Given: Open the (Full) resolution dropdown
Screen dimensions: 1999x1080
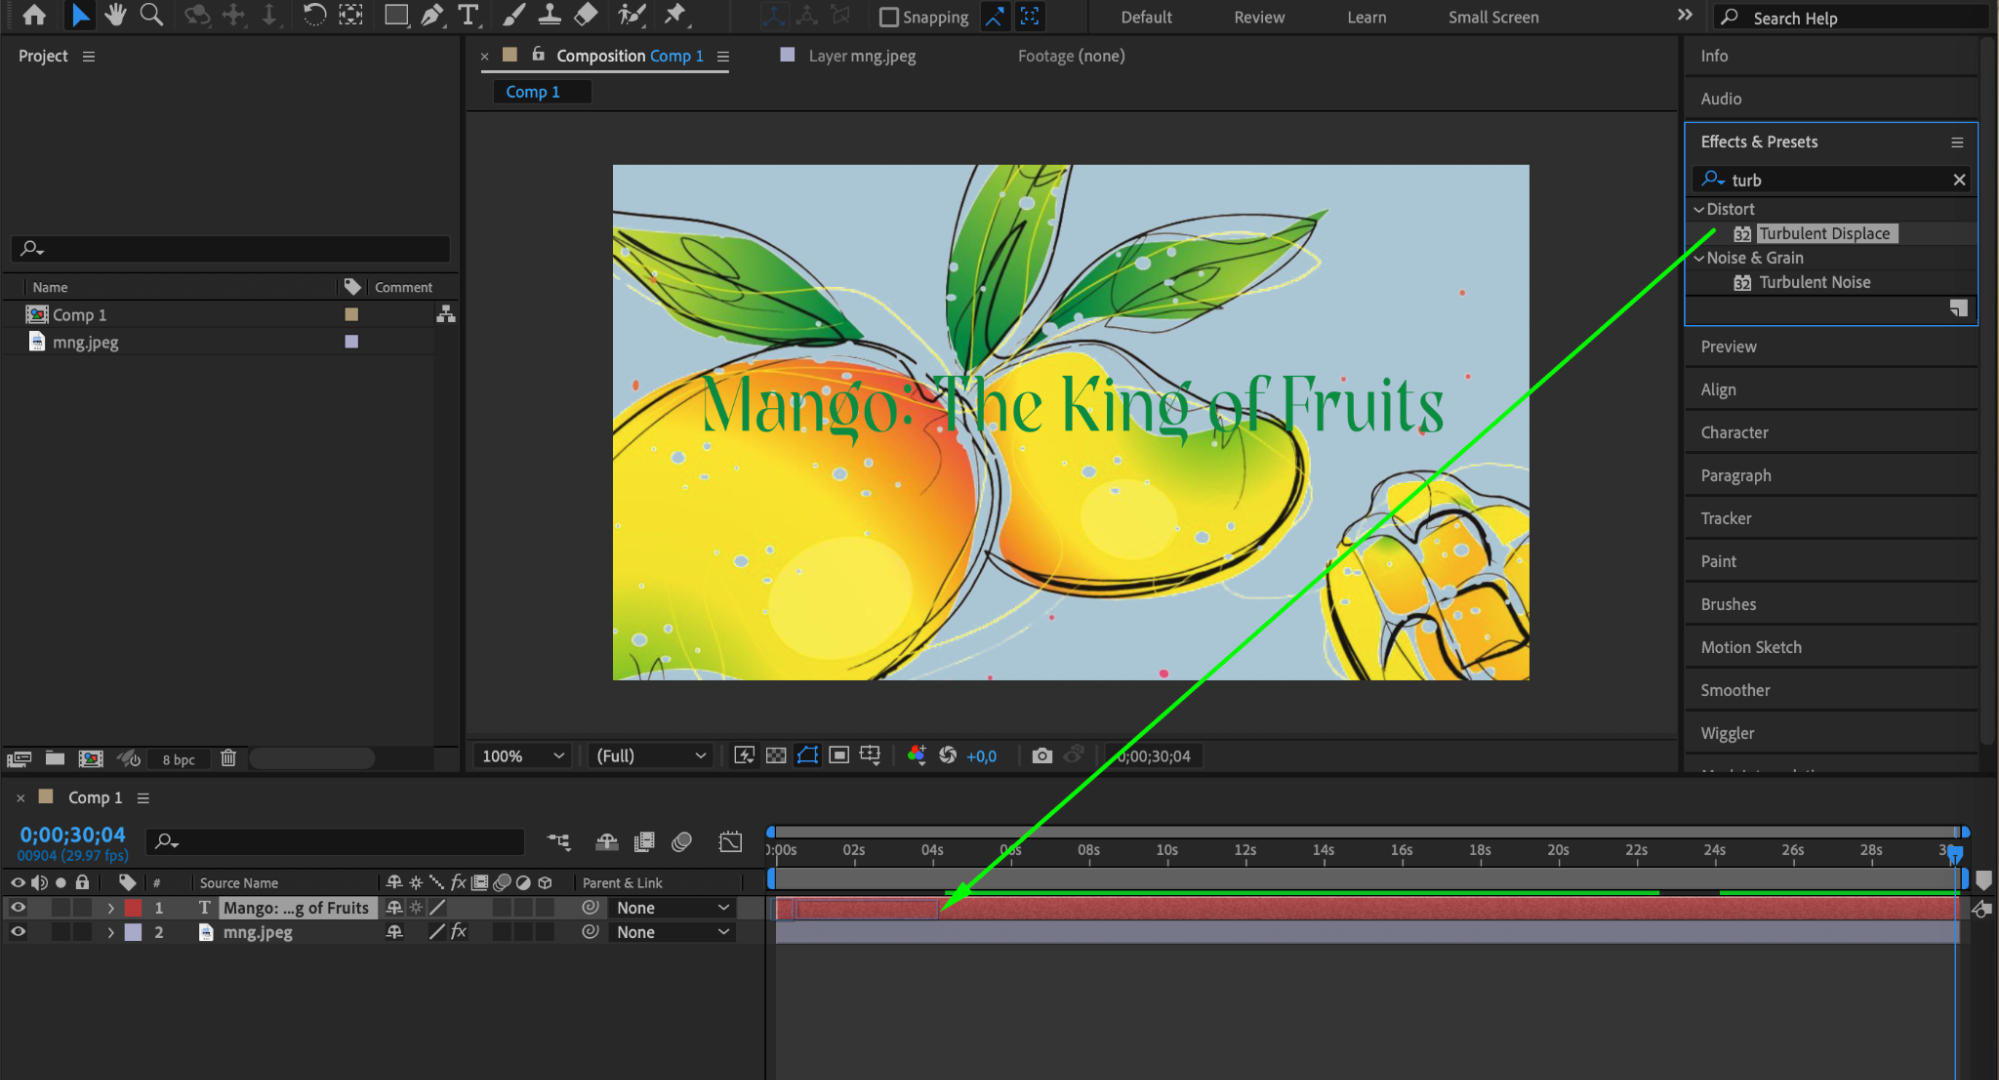Looking at the screenshot, I should point(650,756).
